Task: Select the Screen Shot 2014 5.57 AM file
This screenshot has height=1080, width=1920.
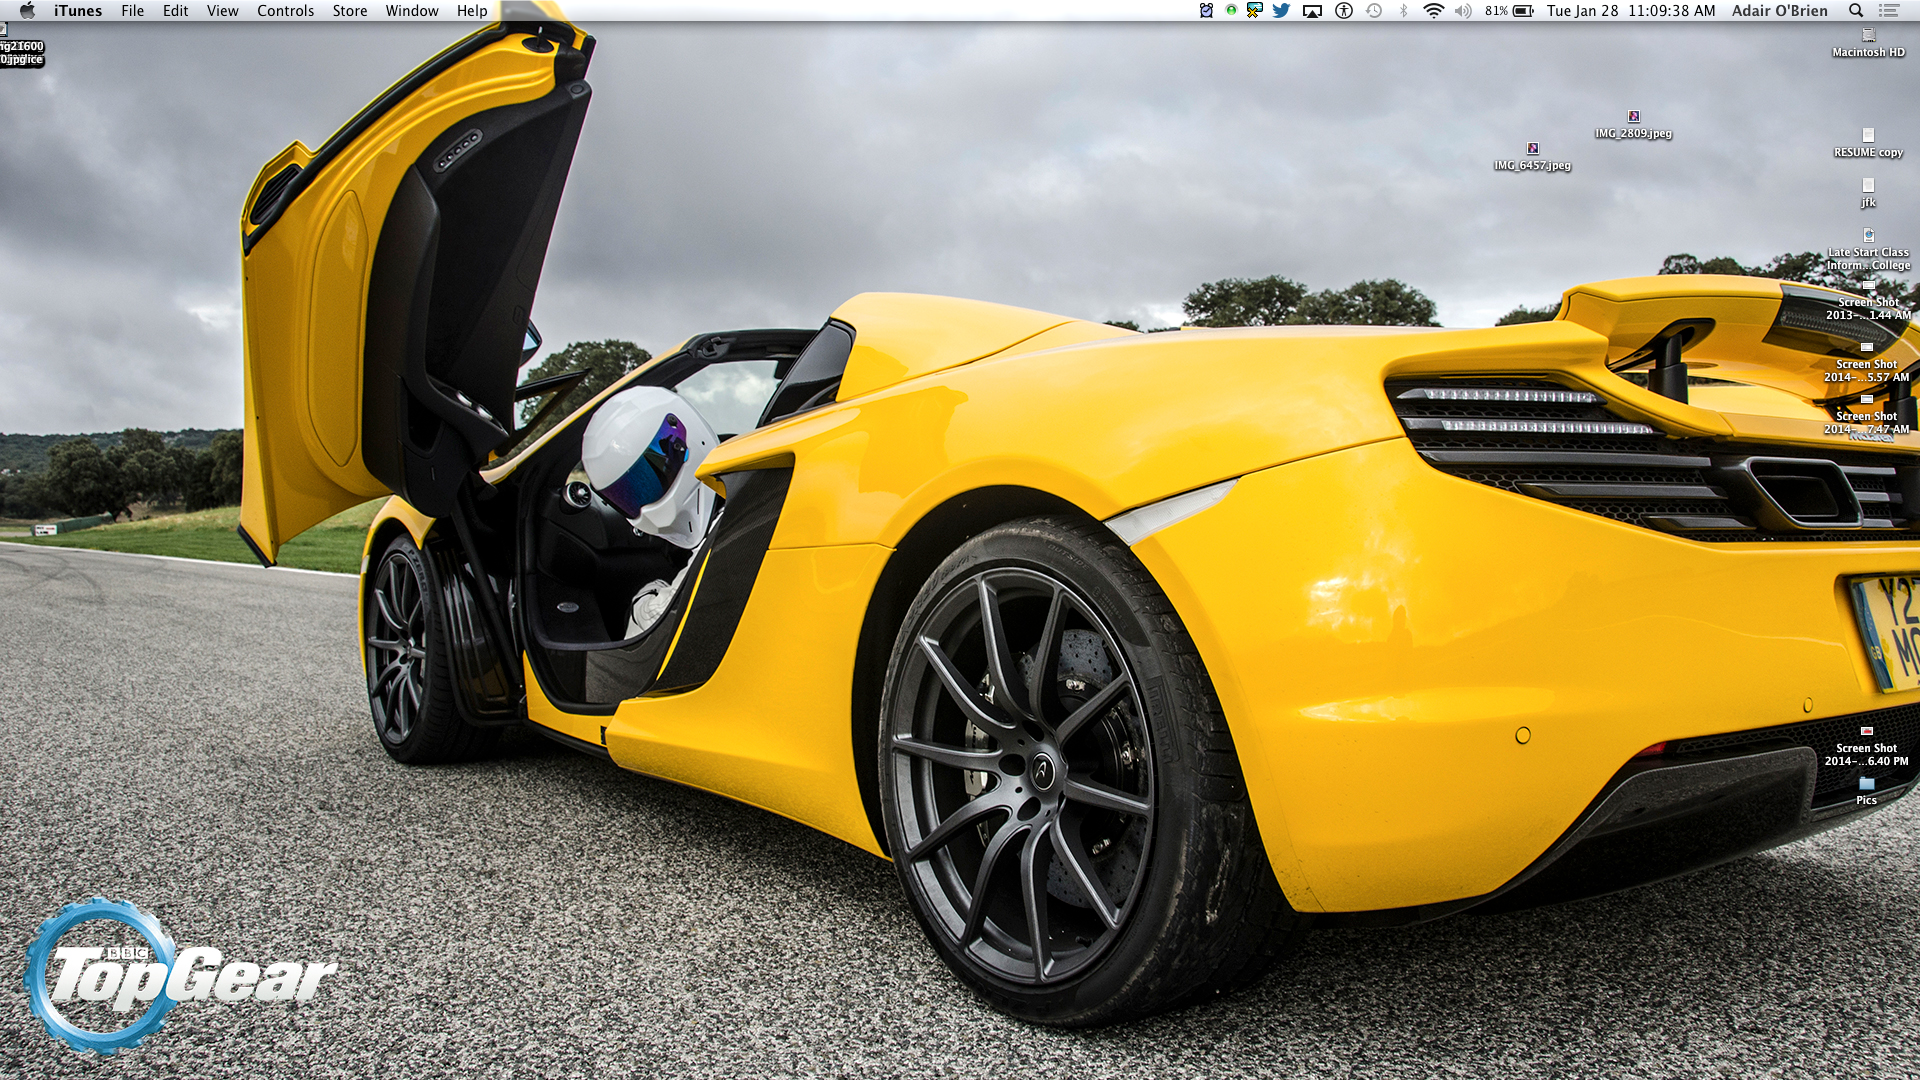Action: pos(1866,363)
